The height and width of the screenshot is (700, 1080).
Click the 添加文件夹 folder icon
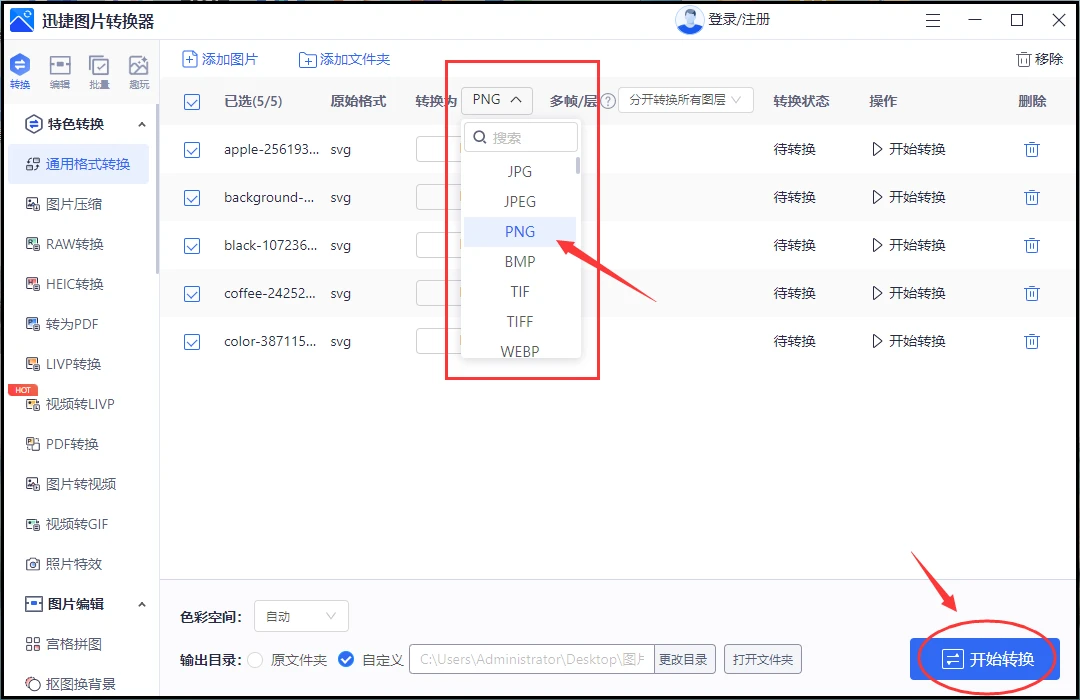[x=307, y=60]
